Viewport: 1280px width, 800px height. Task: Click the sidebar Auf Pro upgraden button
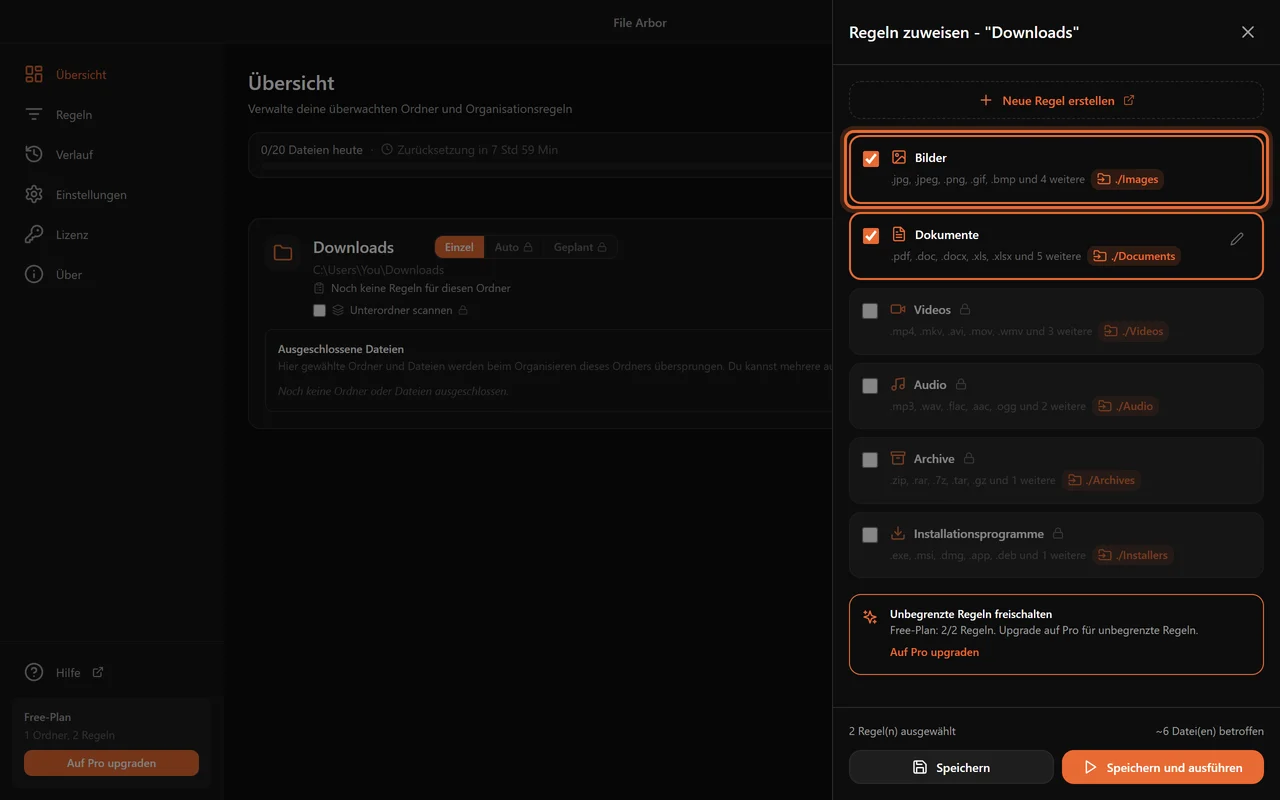point(111,763)
